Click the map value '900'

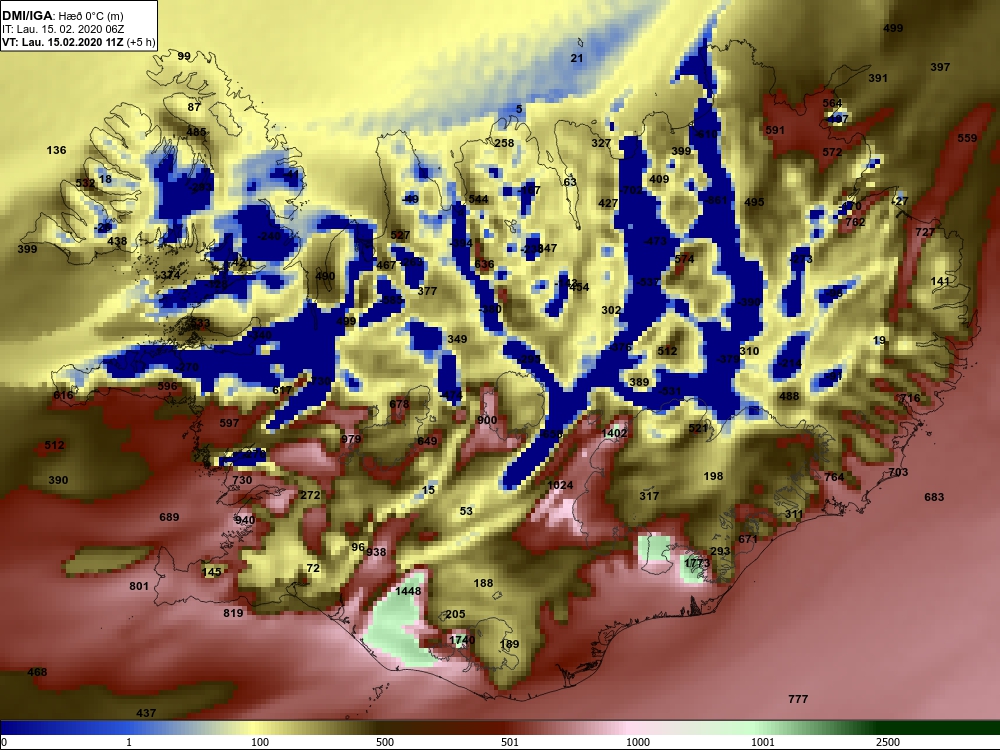487,420
